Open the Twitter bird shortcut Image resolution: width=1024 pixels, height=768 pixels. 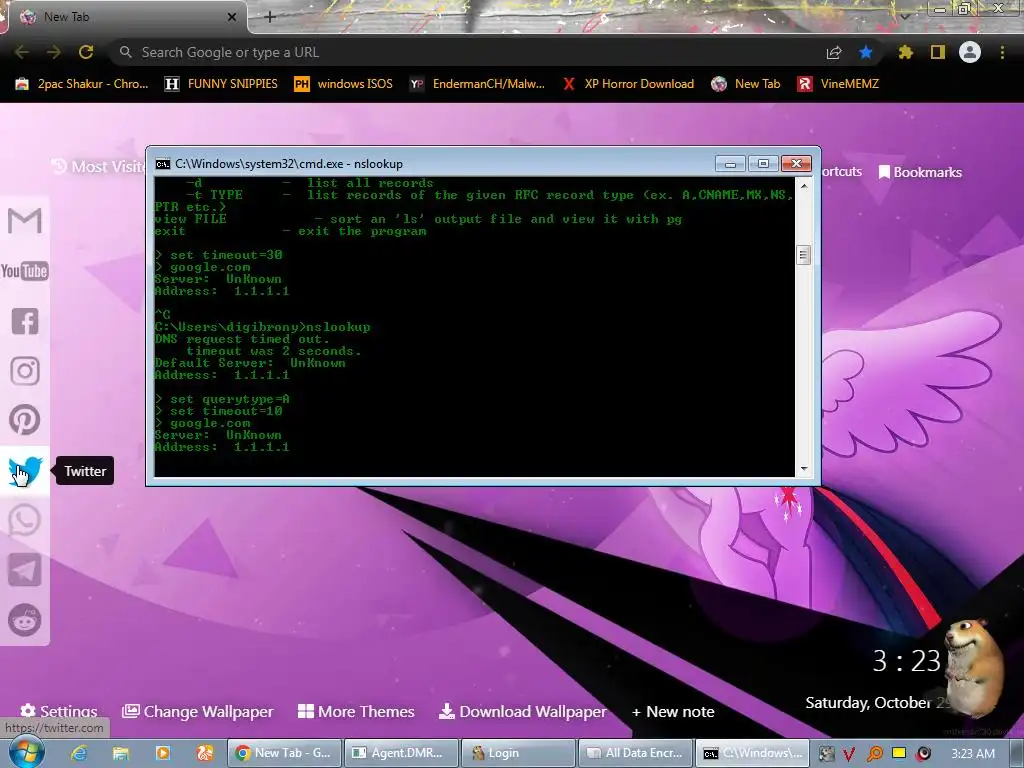25,470
